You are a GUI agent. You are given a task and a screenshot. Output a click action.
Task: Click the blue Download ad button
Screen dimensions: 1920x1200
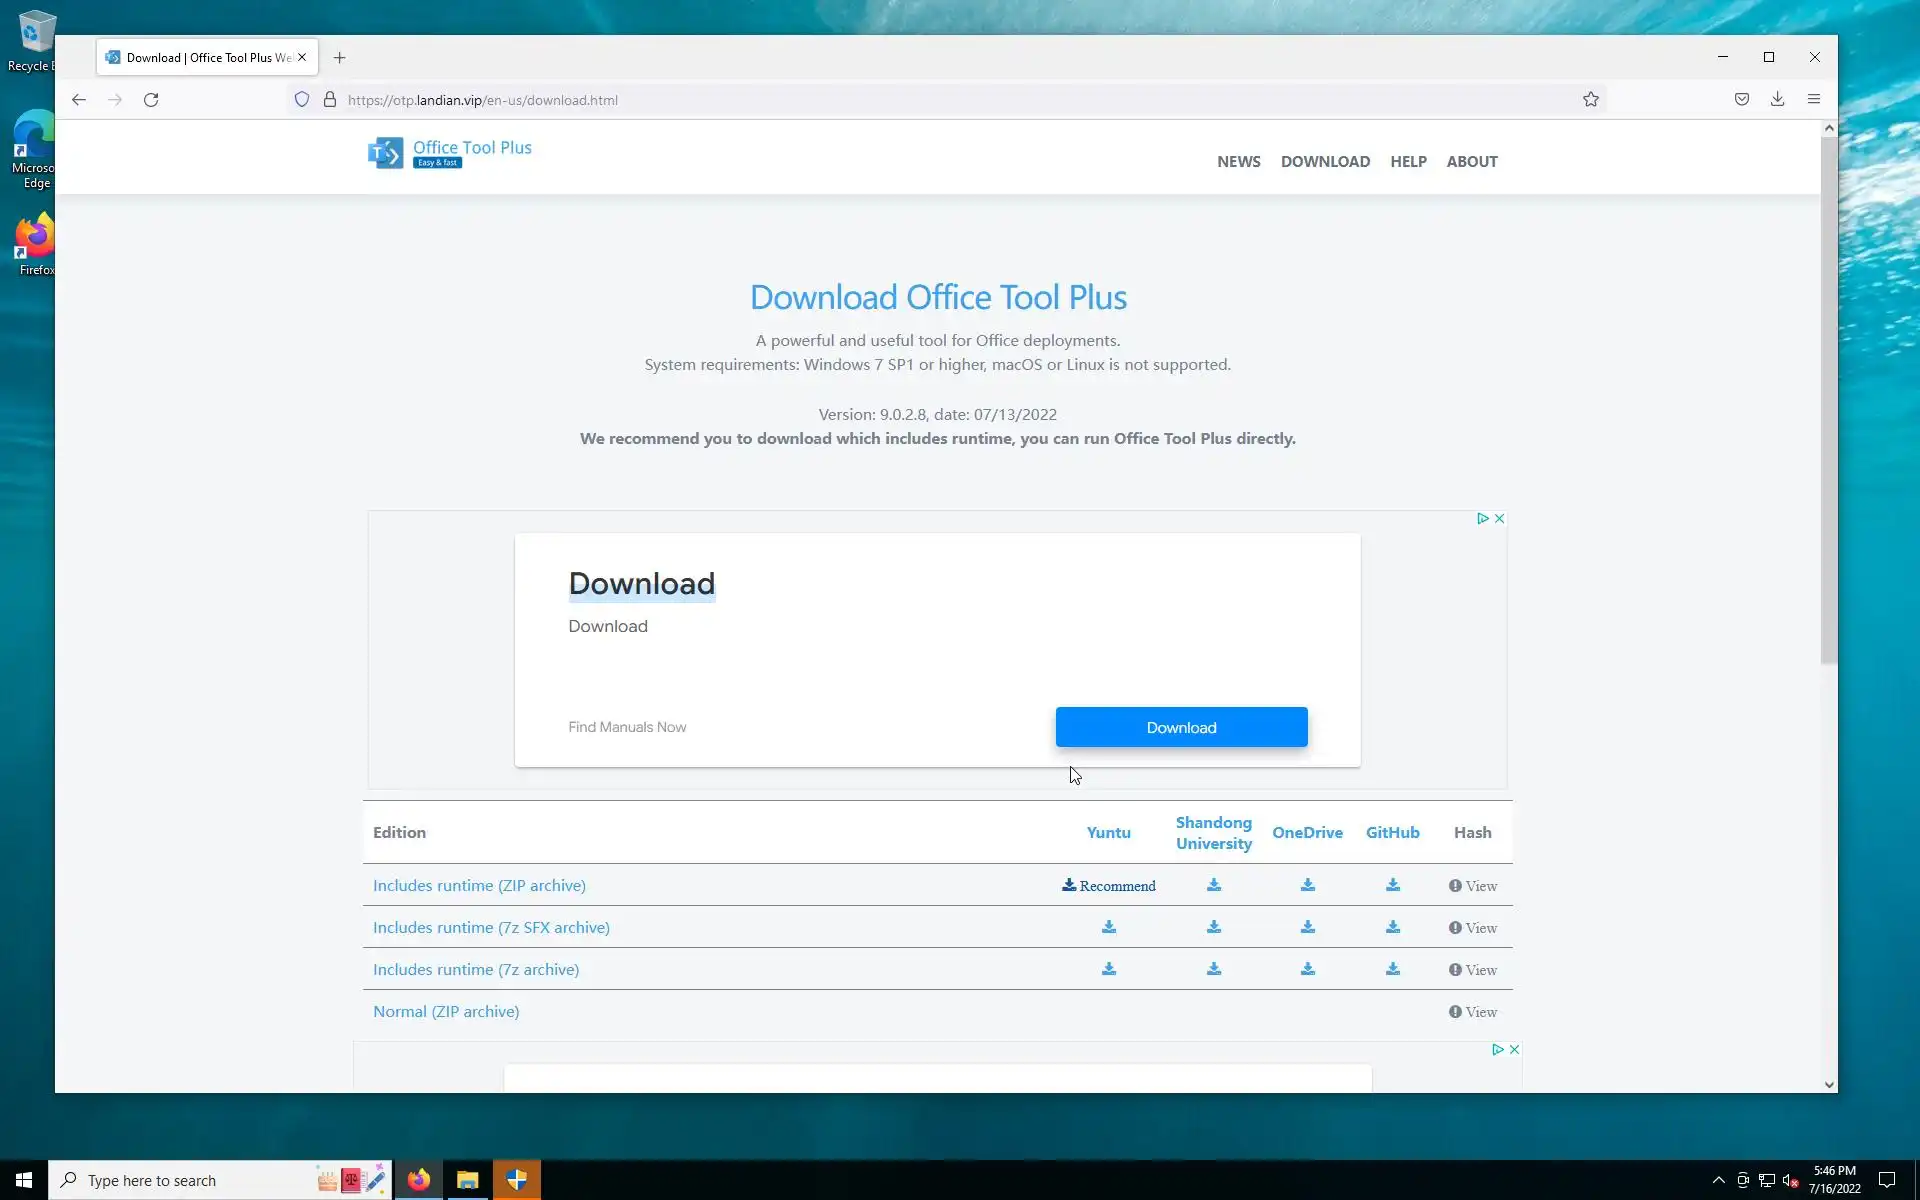pyautogui.click(x=1180, y=727)
